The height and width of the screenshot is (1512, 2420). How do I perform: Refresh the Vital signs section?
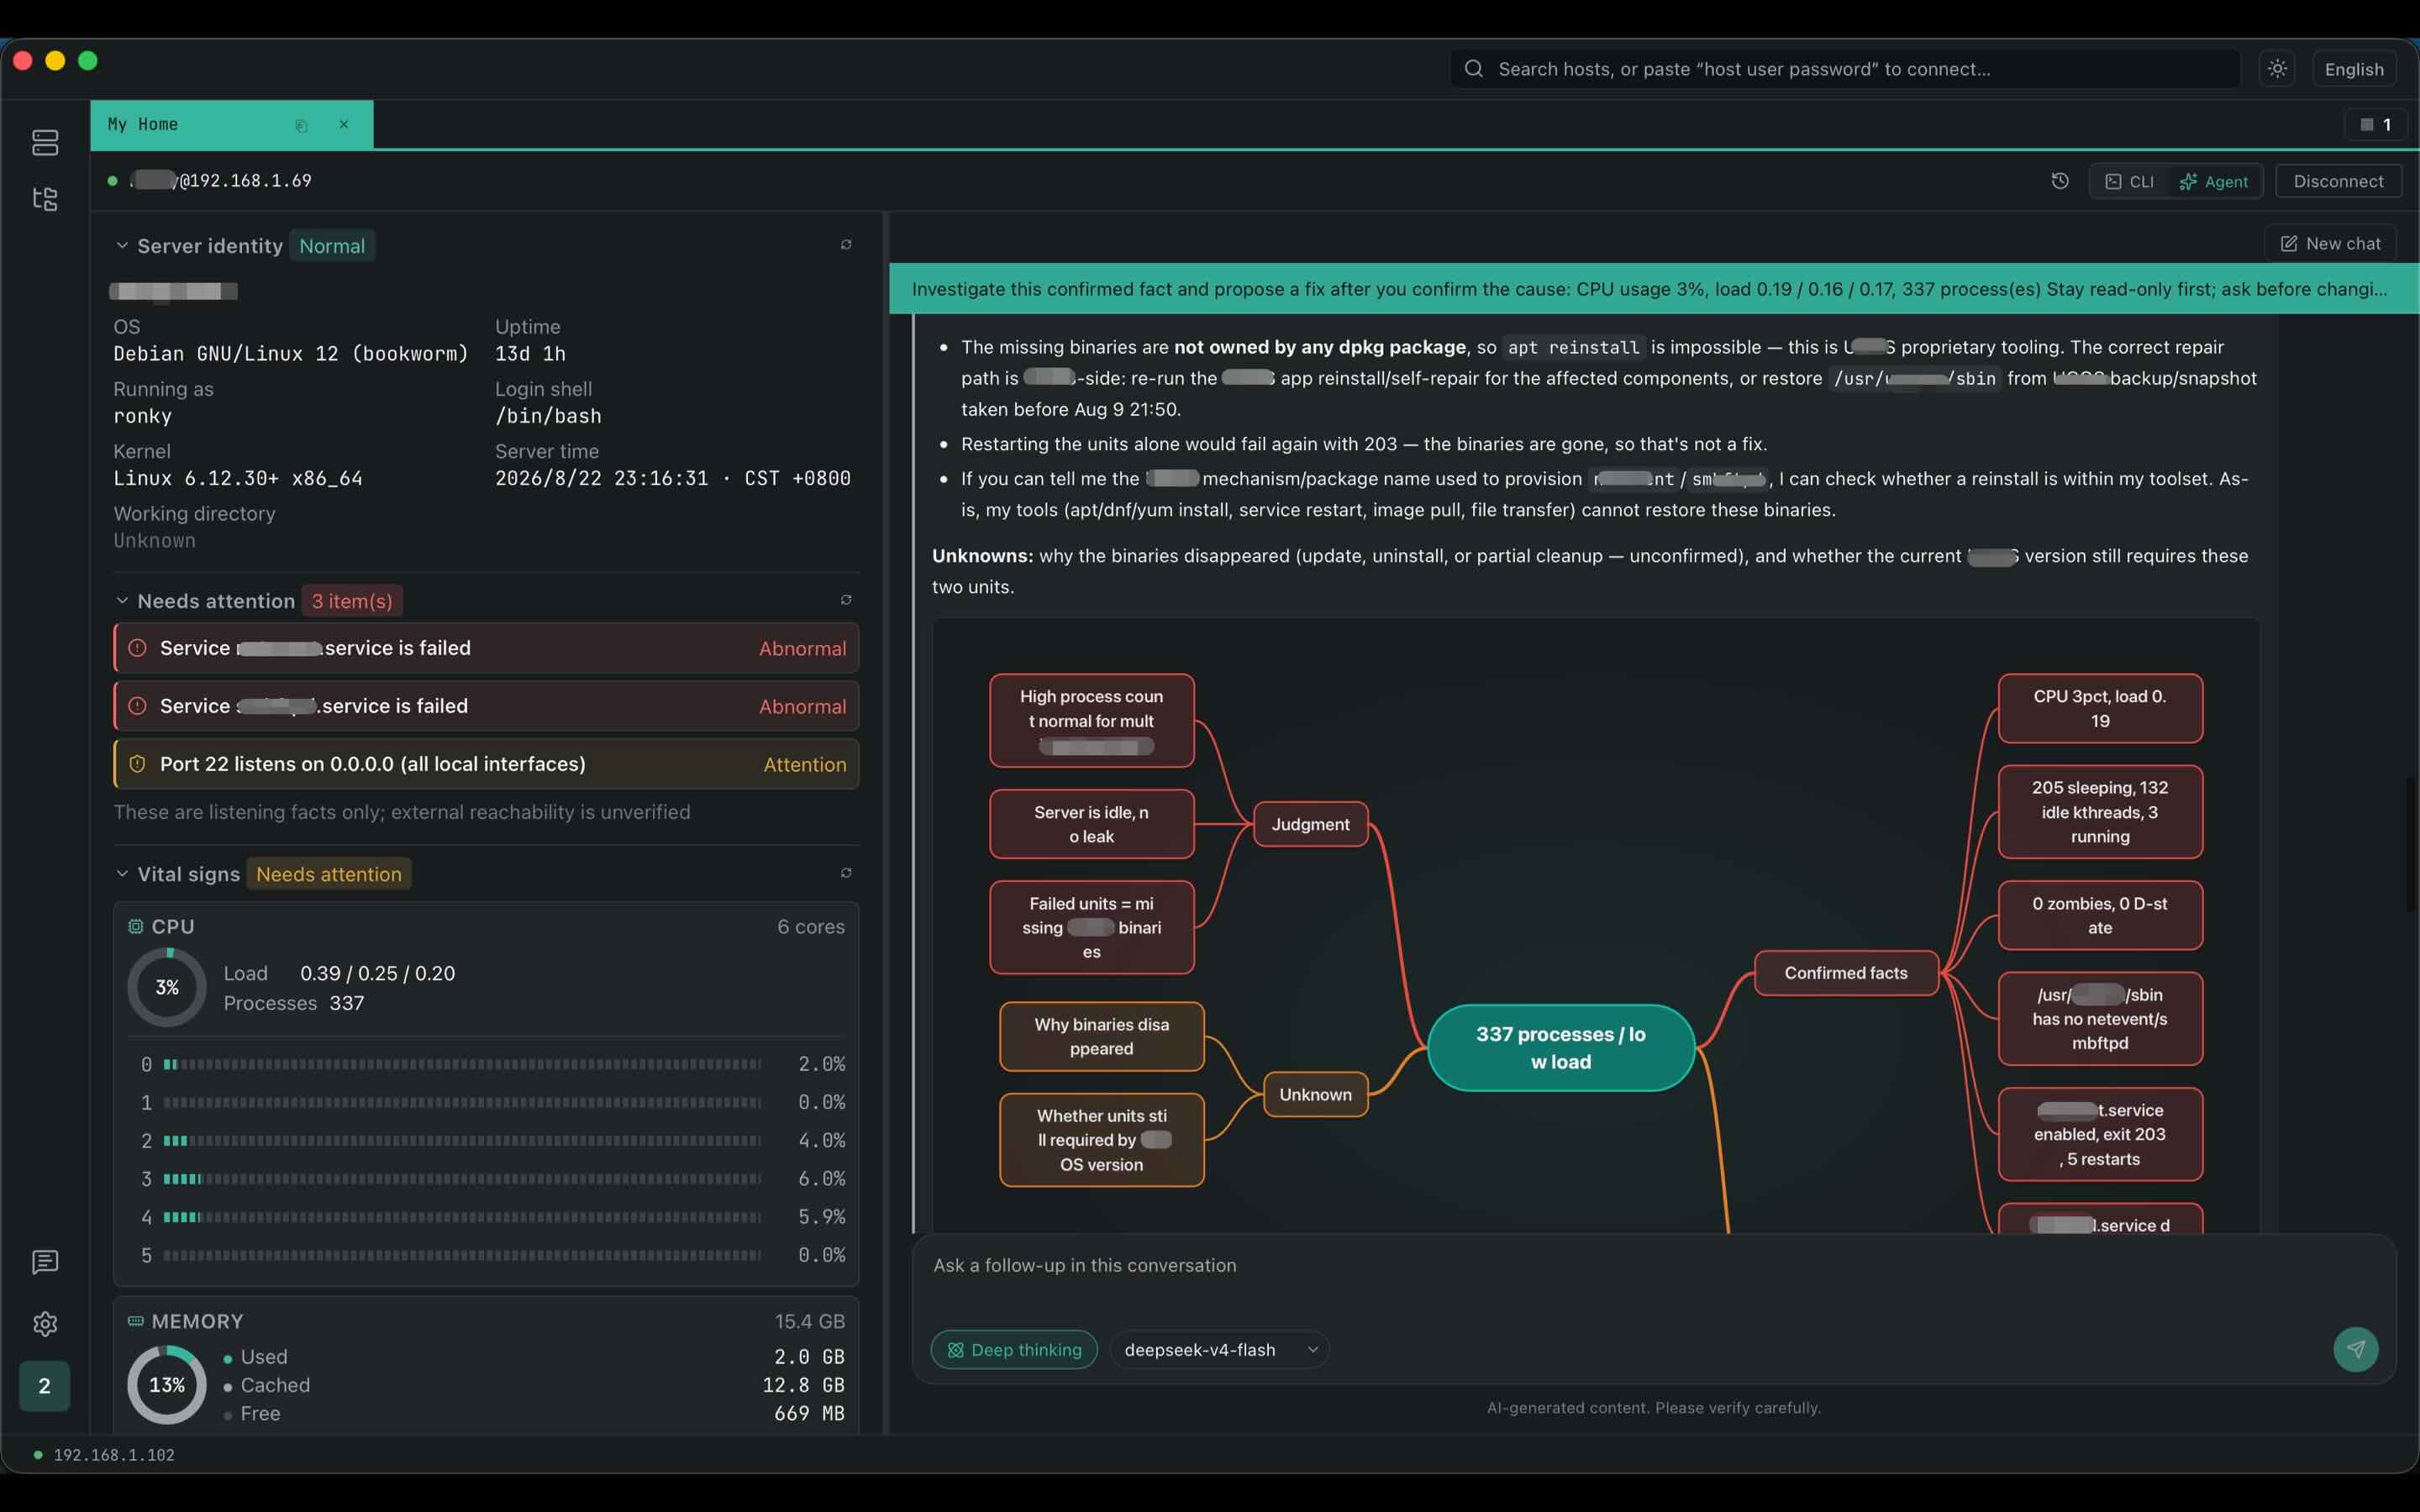coord(846,873)
